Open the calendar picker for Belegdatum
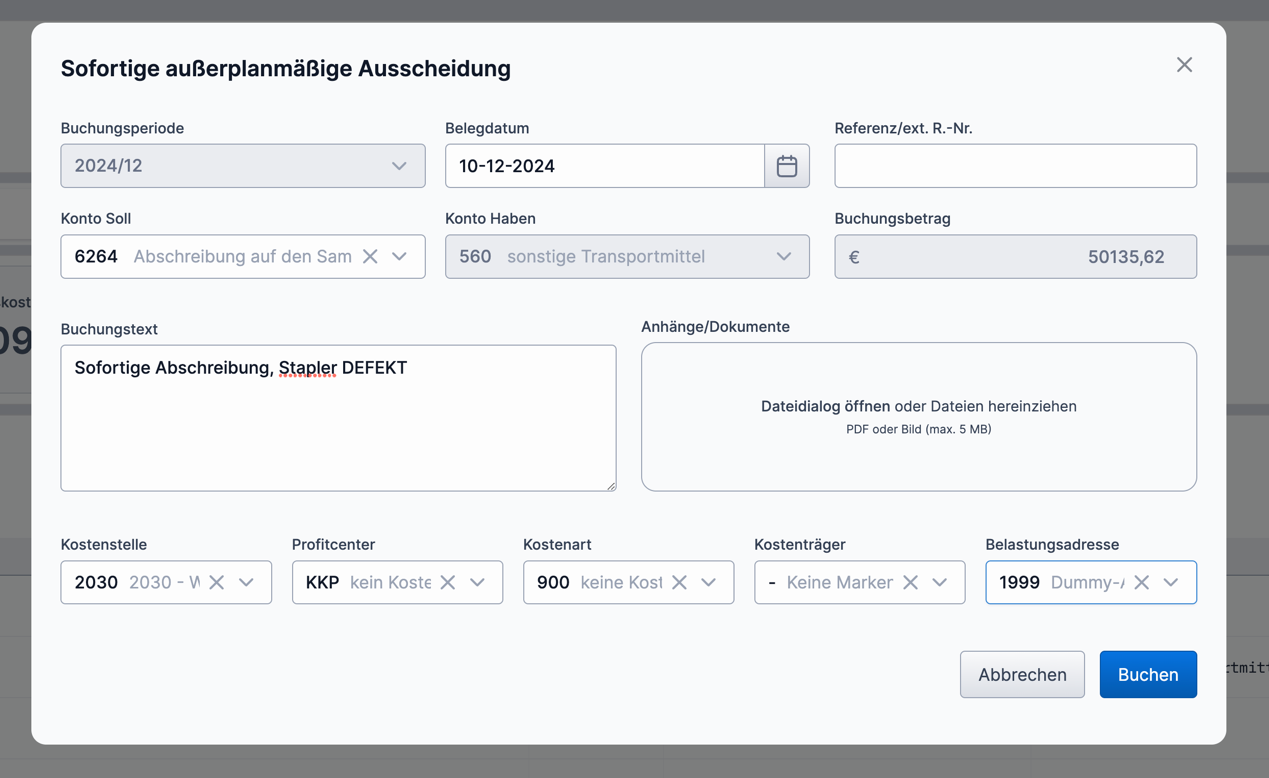The height and width of the screenshot is (778, 1269). [x=787, y=165]
